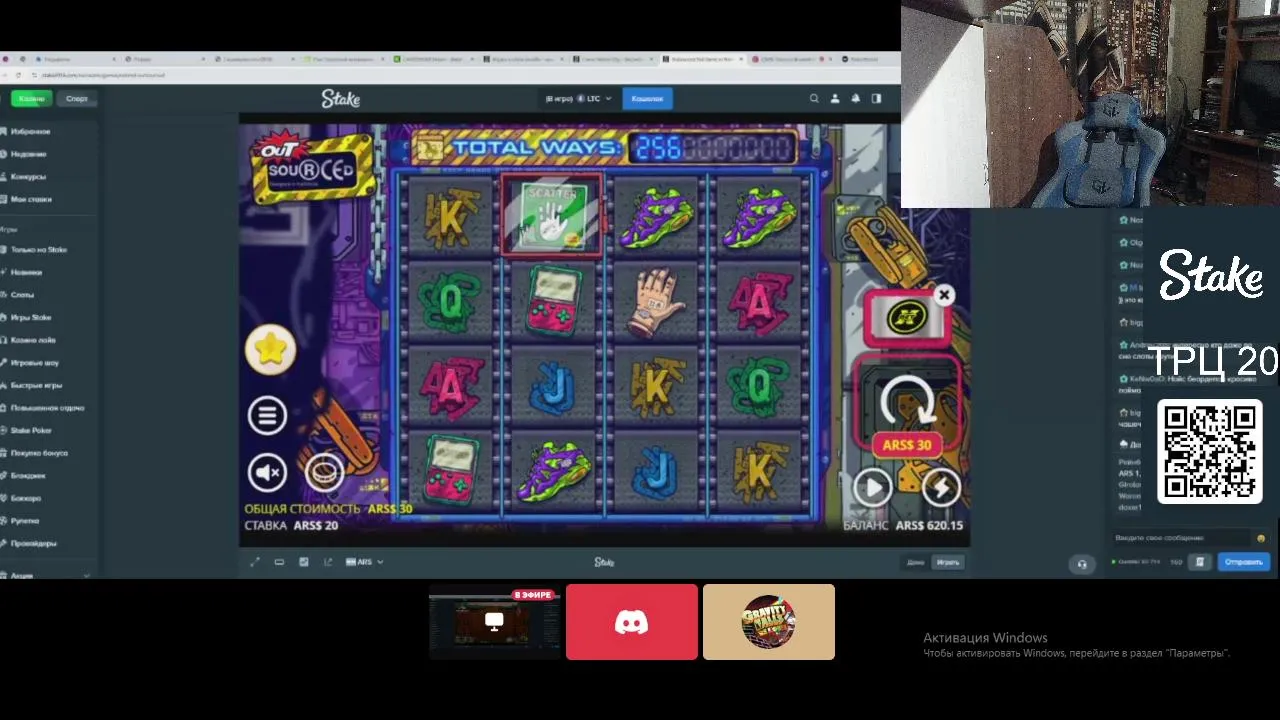1280x720 pixels.
Task: Open Рулетка category in sidebar
Action: (25, 521)
